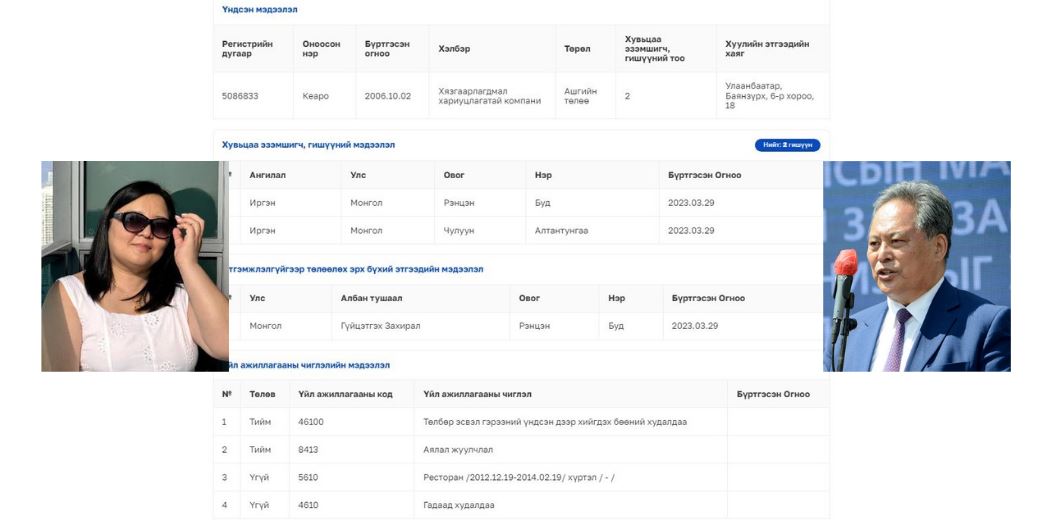Image resolution: width=1044 pixels, height=526 pixels.
Task: Click the registered date 2006.10.02
Action: click(x=388, y=96)
